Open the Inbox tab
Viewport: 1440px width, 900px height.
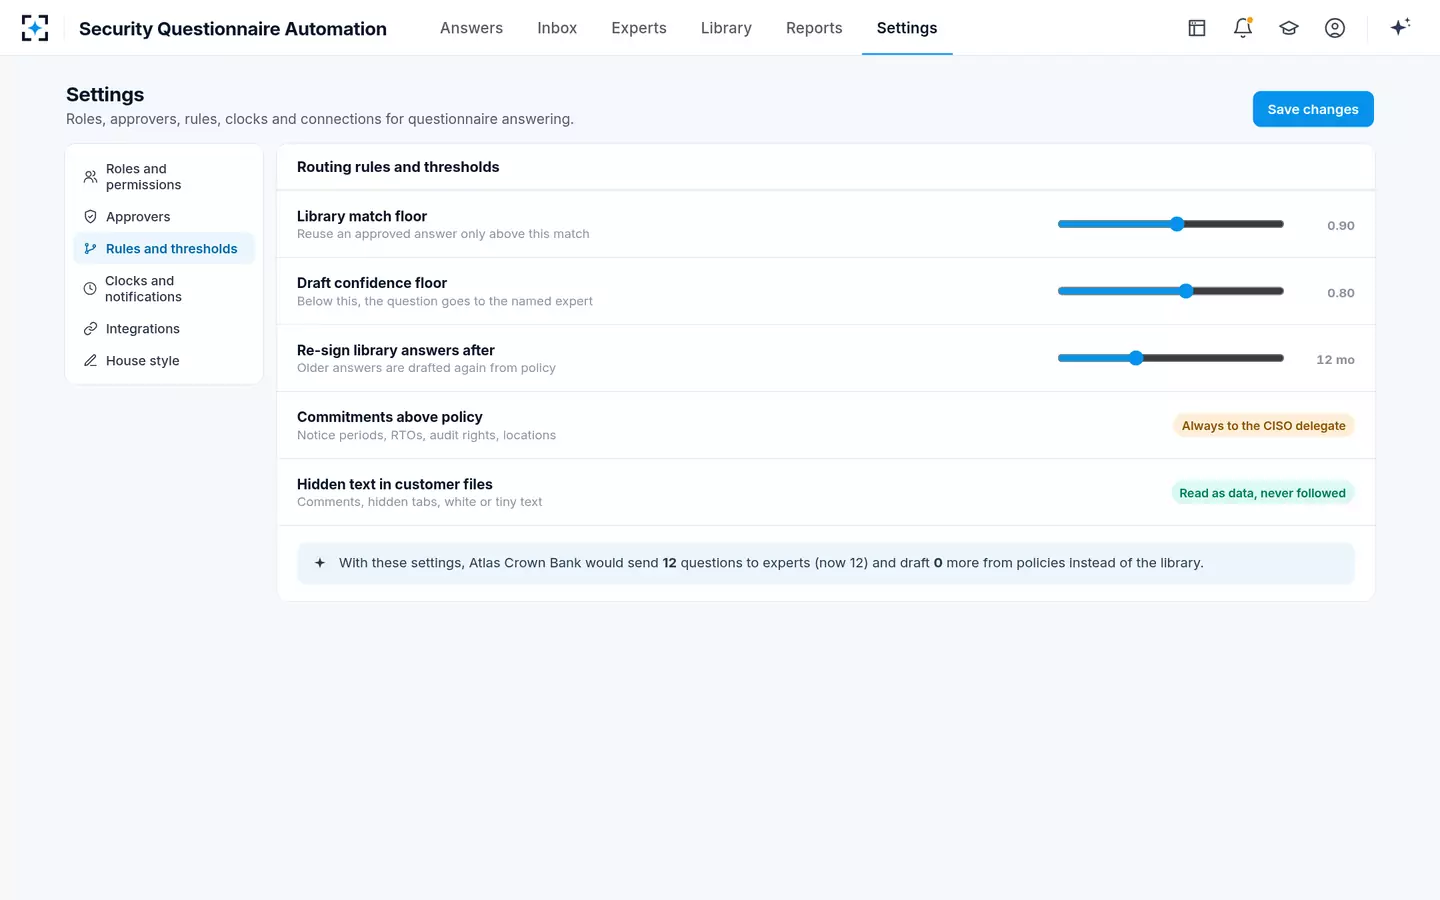point(557,28)
